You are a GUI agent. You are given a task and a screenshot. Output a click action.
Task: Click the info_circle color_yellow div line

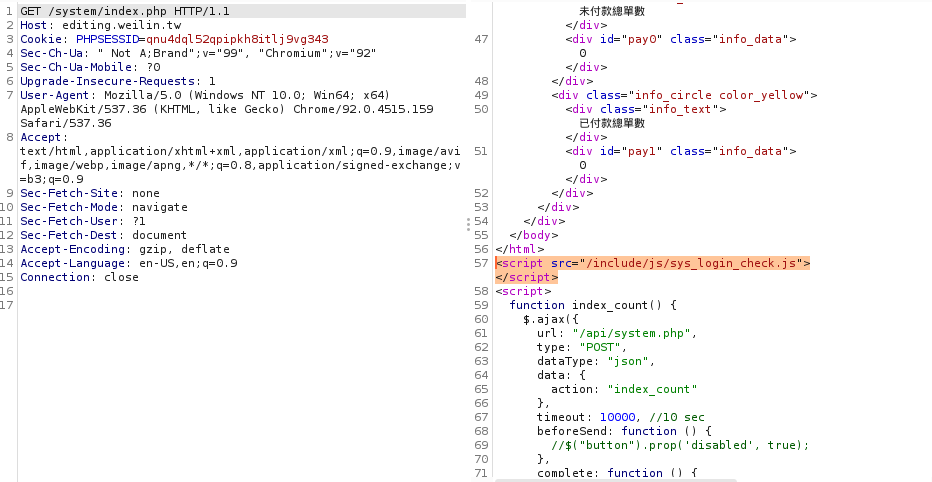(684, 95)
